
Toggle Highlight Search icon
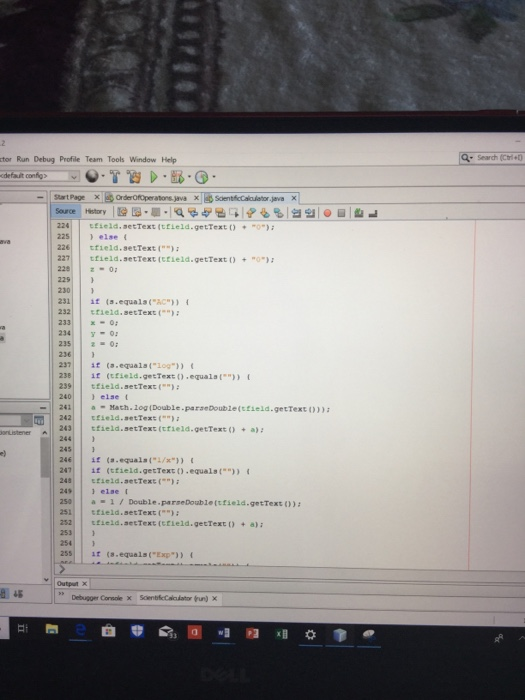point(220,212)
